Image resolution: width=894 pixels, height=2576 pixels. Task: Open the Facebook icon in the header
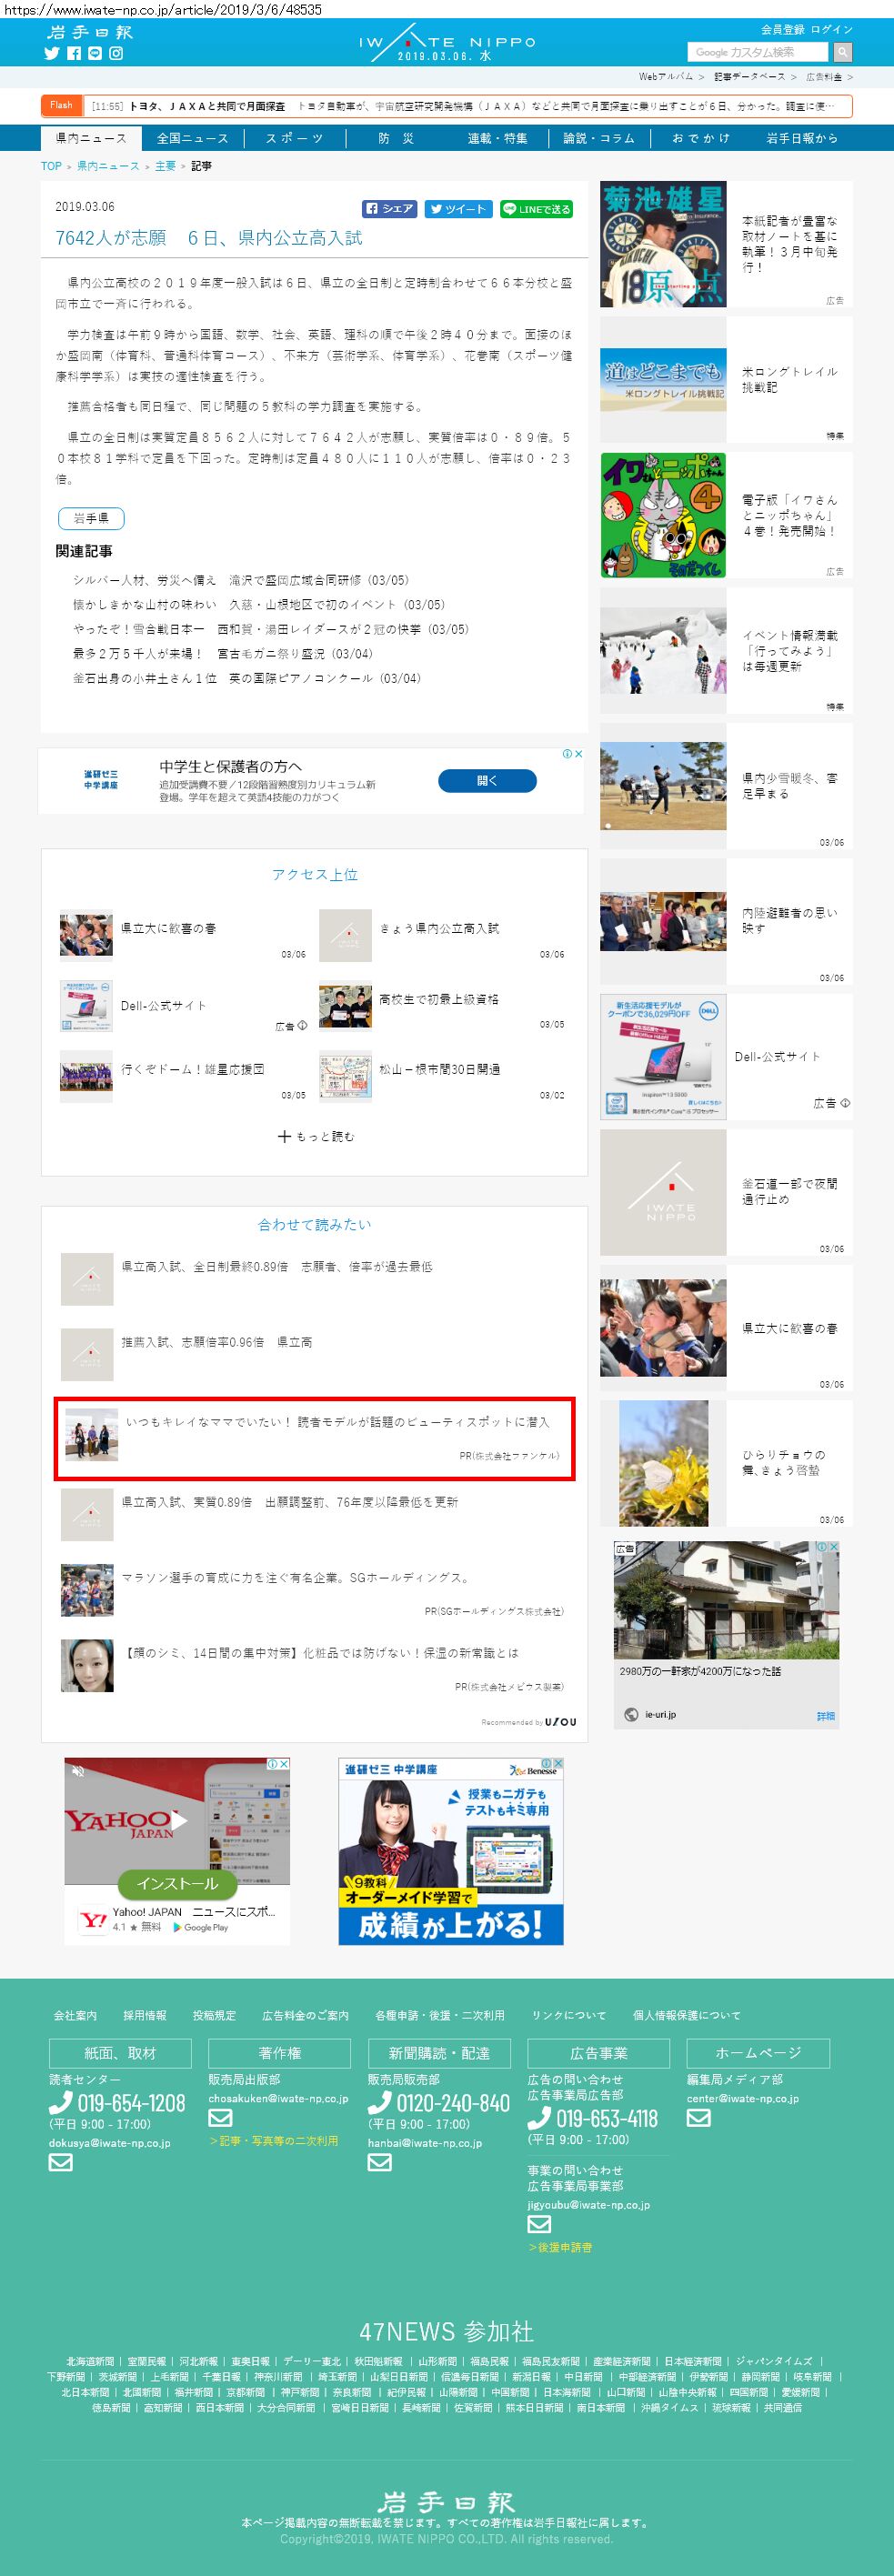coord(74,54)
